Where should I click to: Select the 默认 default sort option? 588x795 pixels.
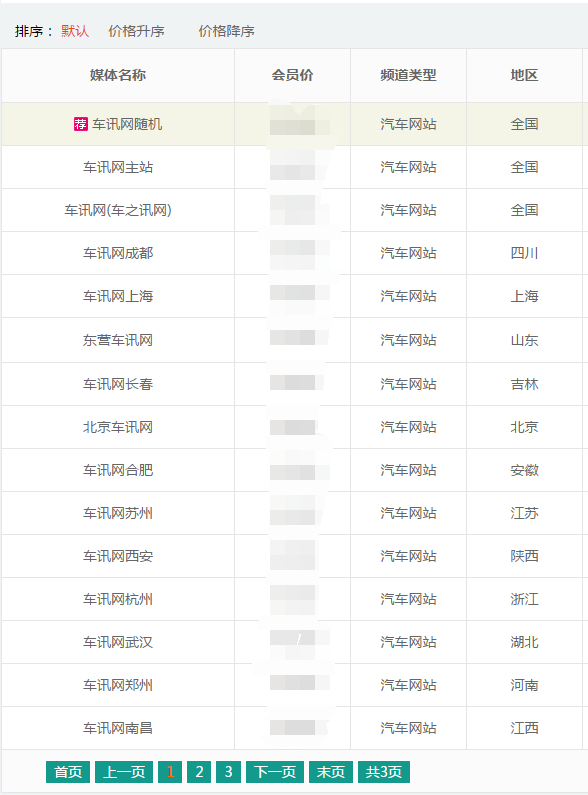(75, 31)
